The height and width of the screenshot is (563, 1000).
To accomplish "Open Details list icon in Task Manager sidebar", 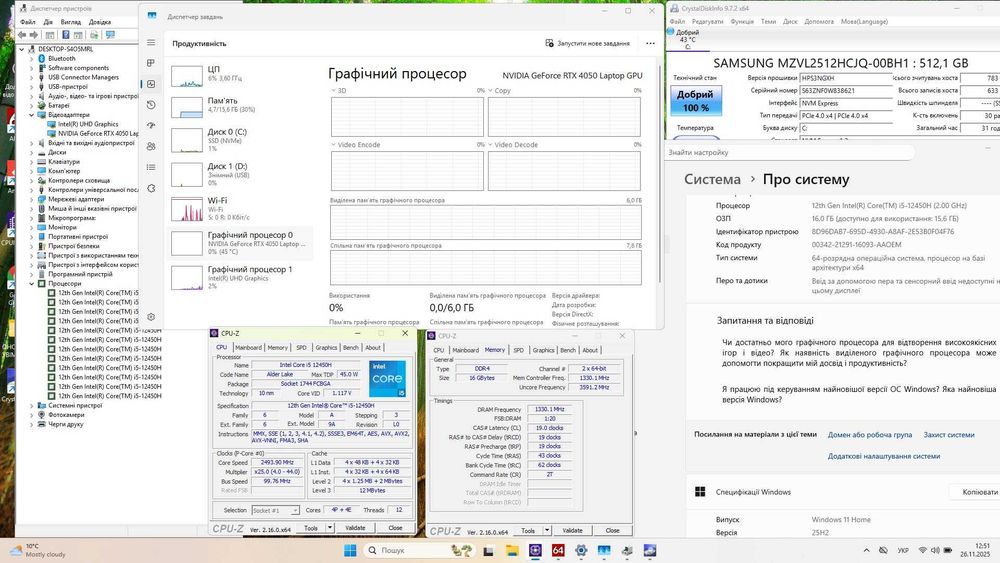I will [x=151, y=167].
